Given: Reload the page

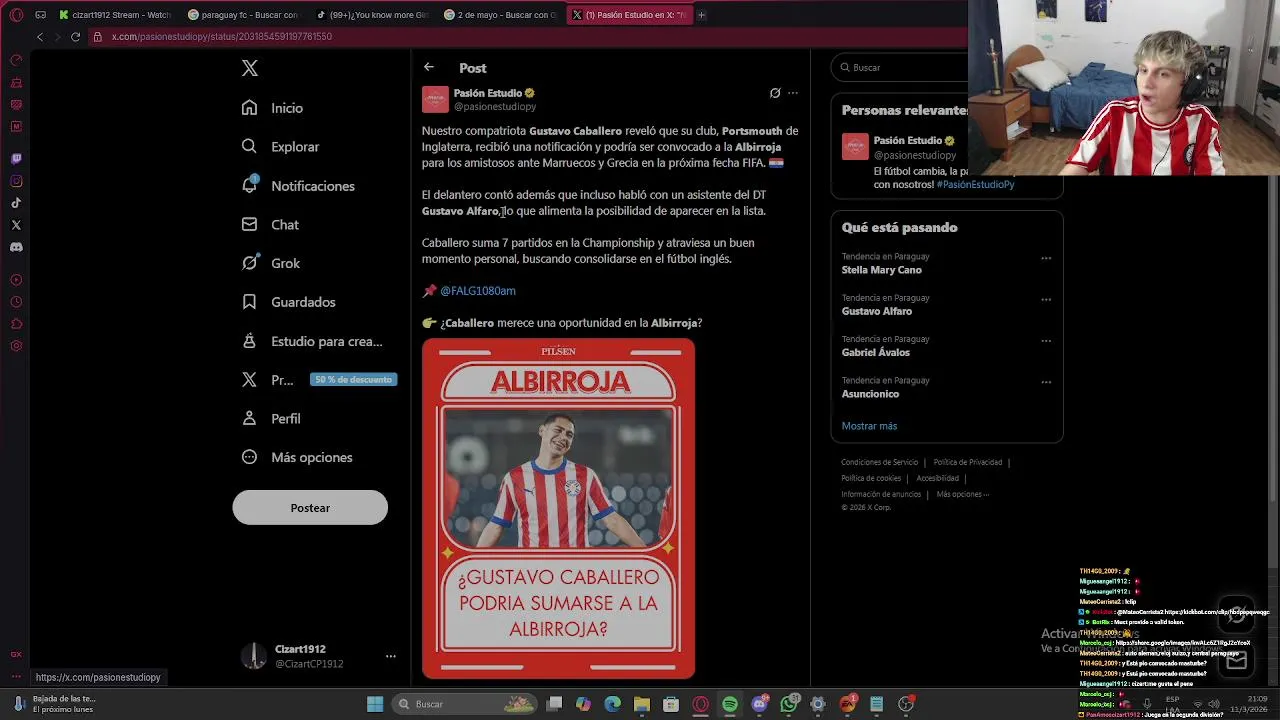Looking at the screenshot, I should (75, 36).
